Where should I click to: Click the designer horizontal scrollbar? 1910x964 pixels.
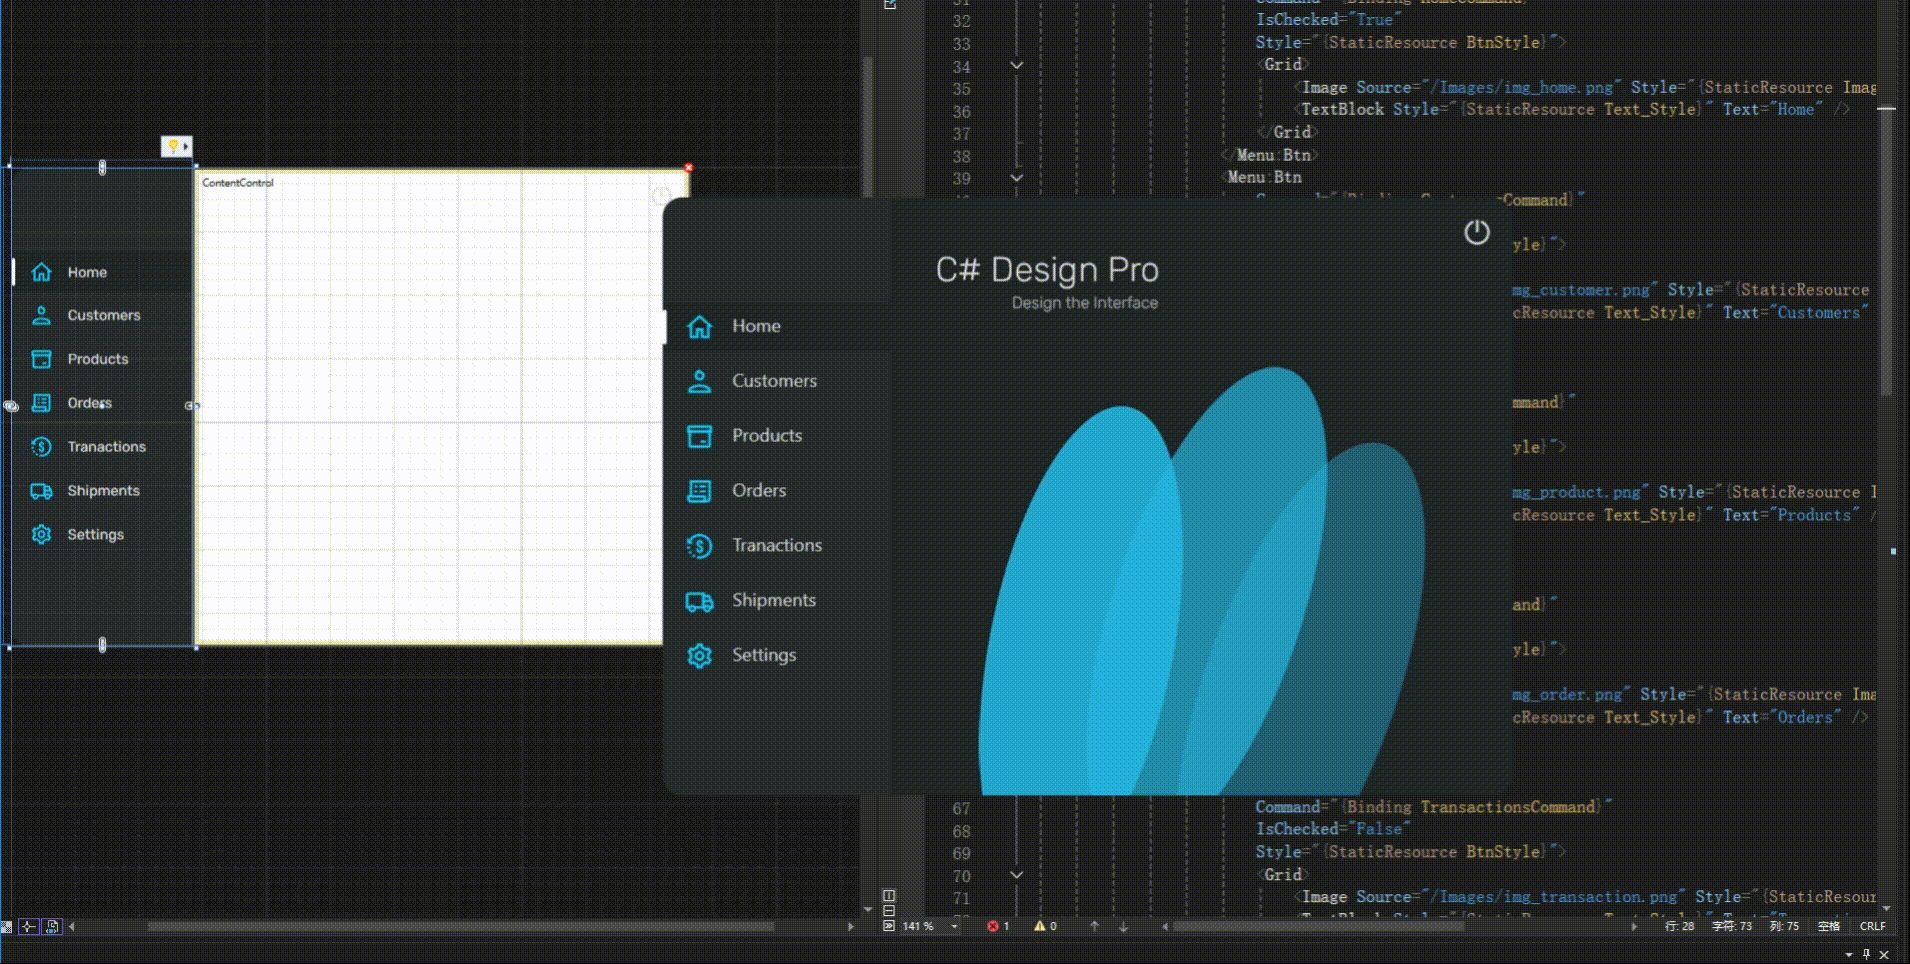pyautogui.click(x=461, y=927)
